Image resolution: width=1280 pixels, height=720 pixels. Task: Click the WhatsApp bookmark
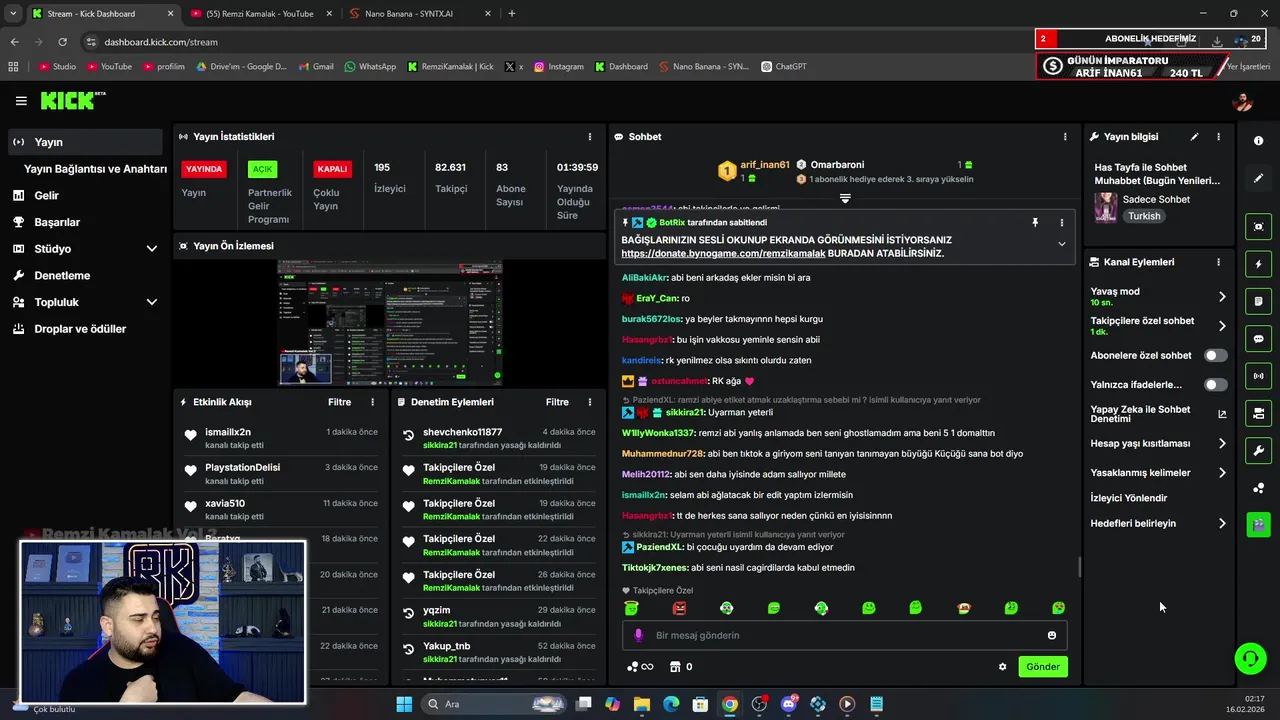coord(370,67)
